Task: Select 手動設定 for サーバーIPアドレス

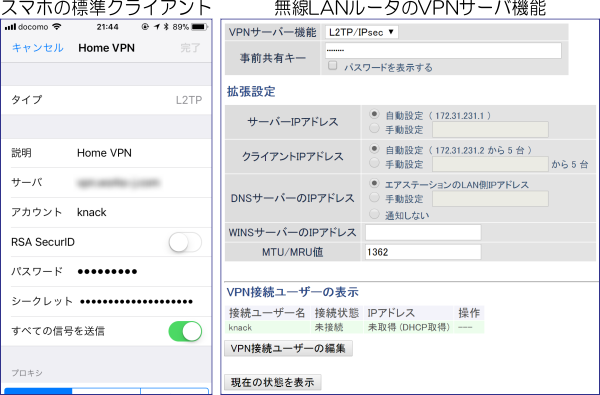Action: [374, 129]
